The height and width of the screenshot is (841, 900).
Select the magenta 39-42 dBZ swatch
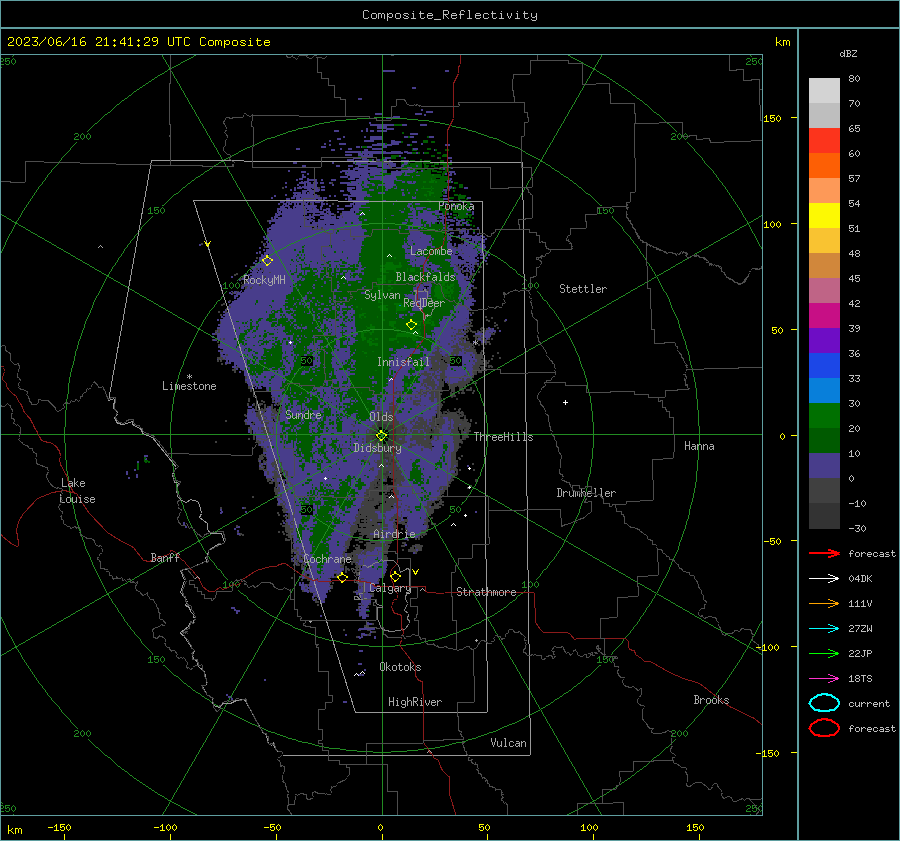(824, 316)
